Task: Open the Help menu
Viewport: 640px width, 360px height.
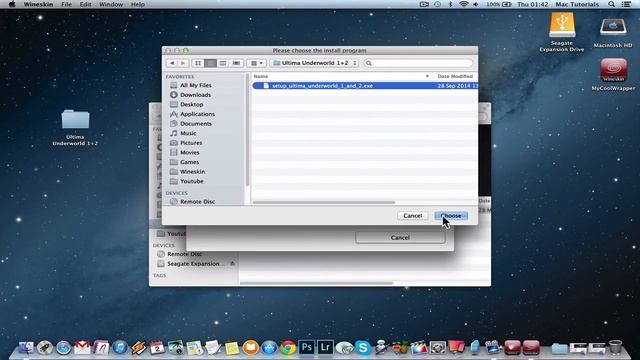Action: pyautogui.click(x=138, y=4)
